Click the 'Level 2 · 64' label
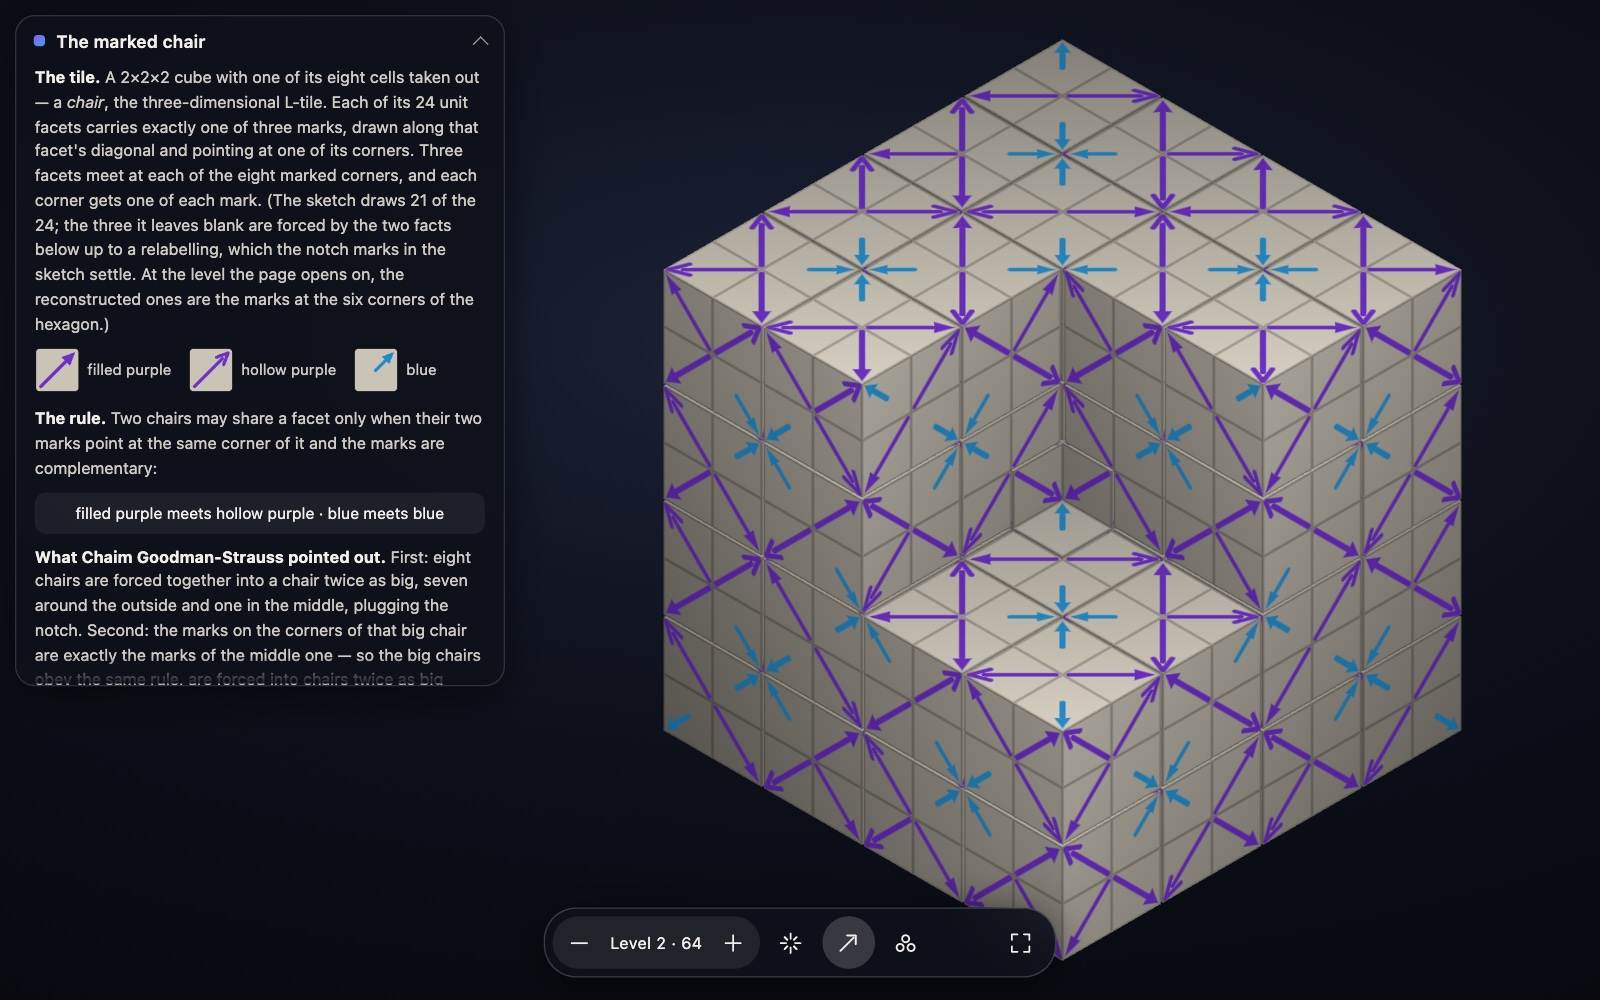The height and width of the screenshot is (1000, 1600). [656, 943]
